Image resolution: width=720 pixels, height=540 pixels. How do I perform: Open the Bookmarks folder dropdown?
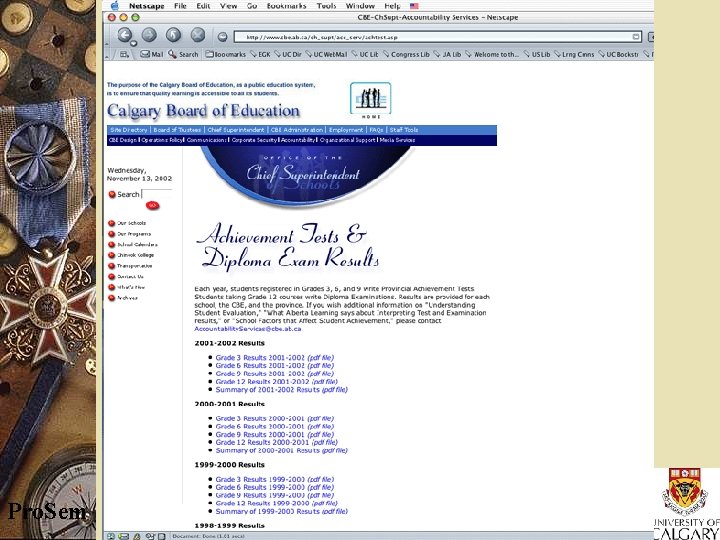pos(225,54)
